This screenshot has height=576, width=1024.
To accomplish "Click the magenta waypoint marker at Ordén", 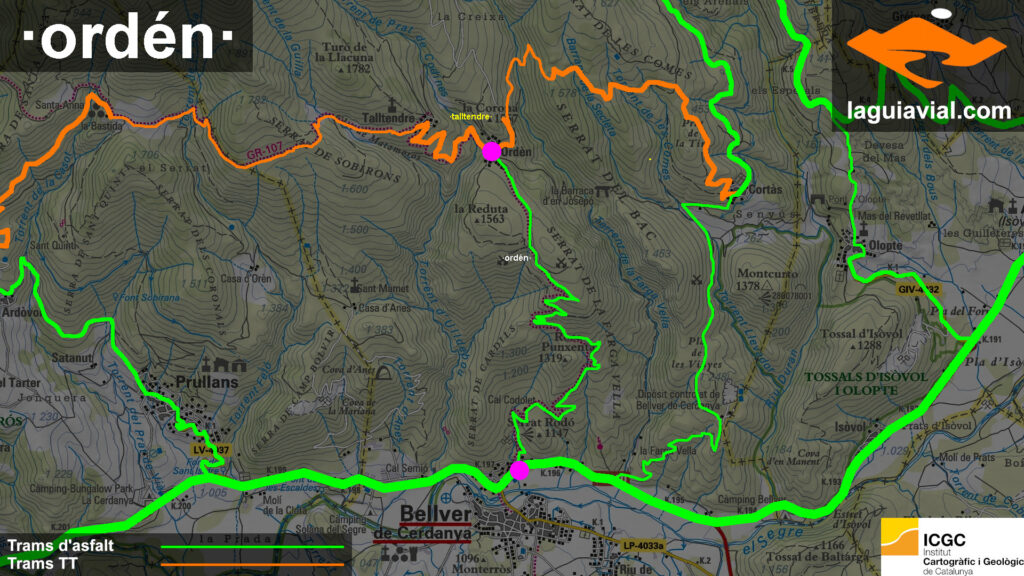I will pos(491,151).
